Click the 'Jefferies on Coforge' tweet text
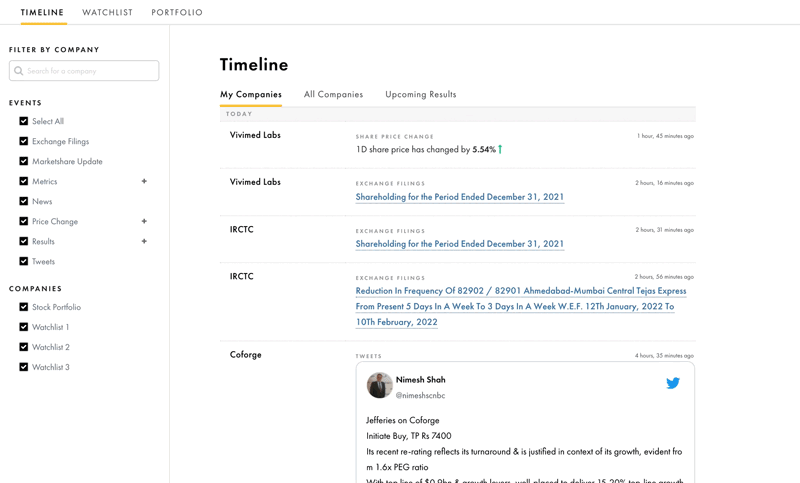The height and width of the screenshot is (483, 800). tap(403, 420)
